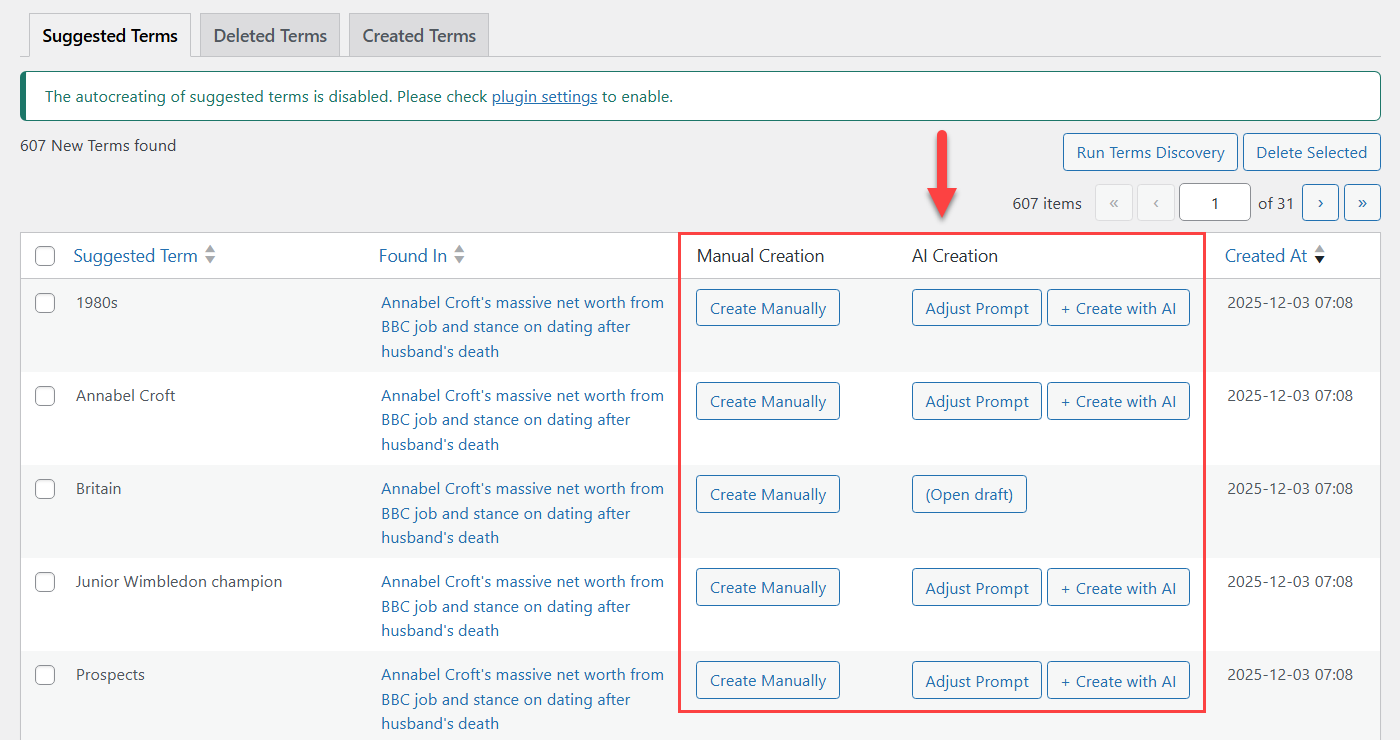
Task: Click the previous page ‹ arrow
Action: (x=1156, y=202)
